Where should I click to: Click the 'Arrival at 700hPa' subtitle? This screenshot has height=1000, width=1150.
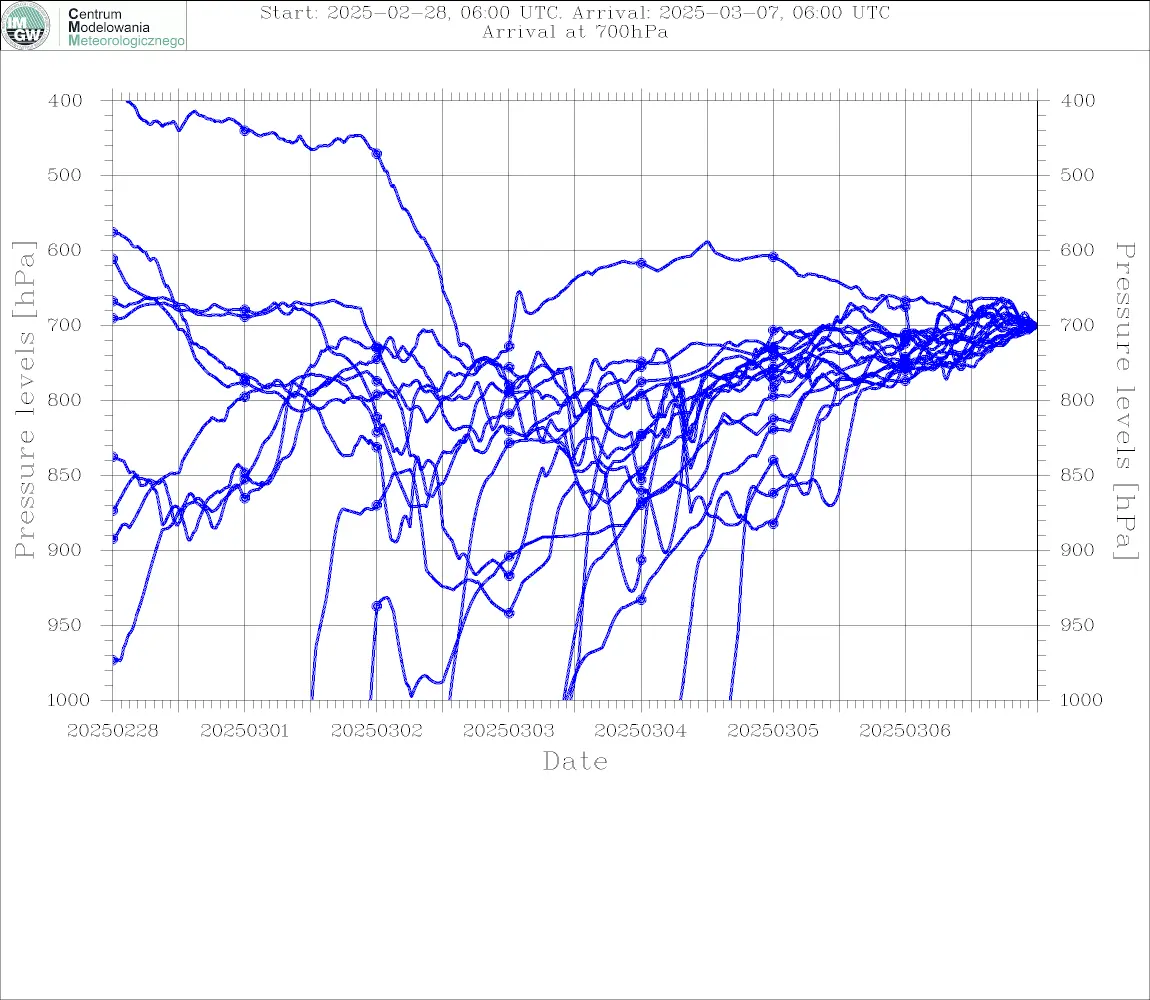(575, 32)
